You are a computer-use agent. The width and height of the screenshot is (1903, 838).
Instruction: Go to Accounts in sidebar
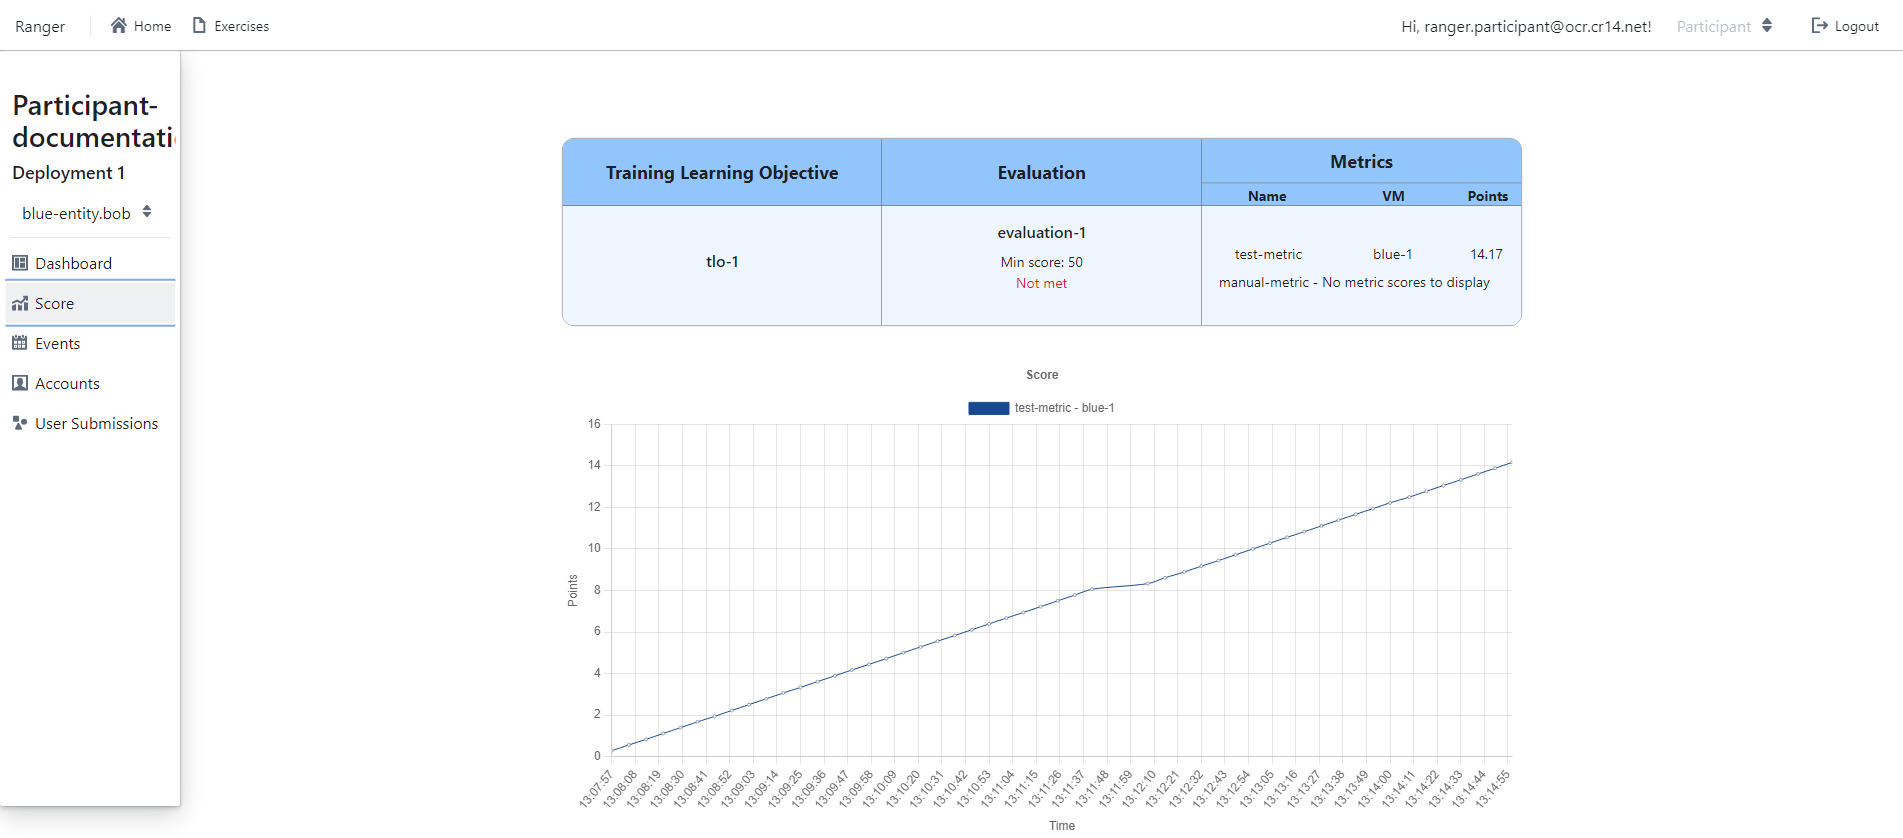click(x=67, y=383)
